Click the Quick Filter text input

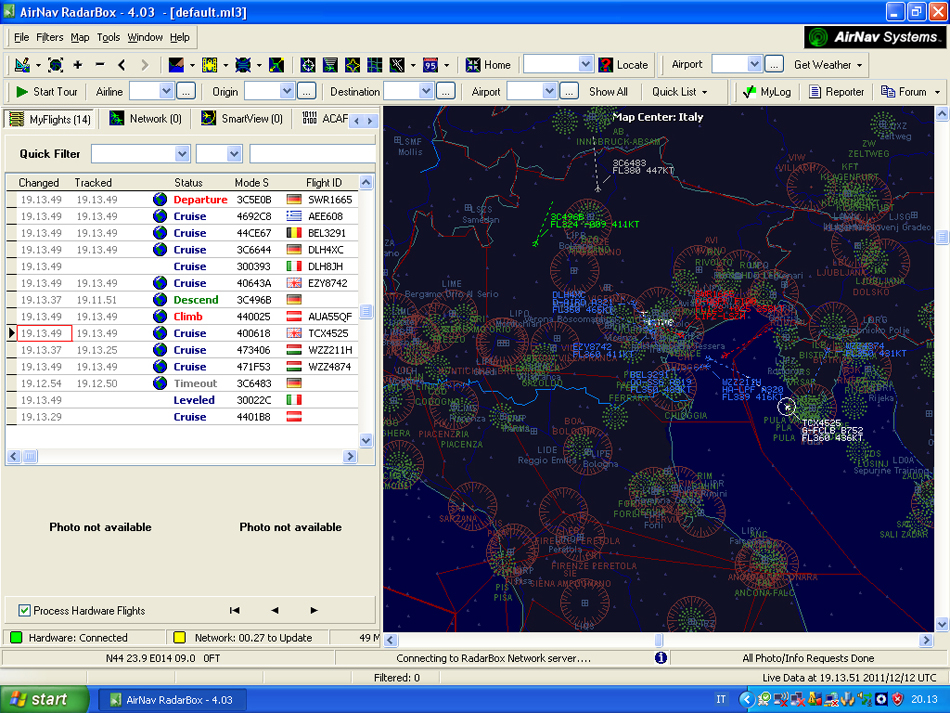point(313,154)
